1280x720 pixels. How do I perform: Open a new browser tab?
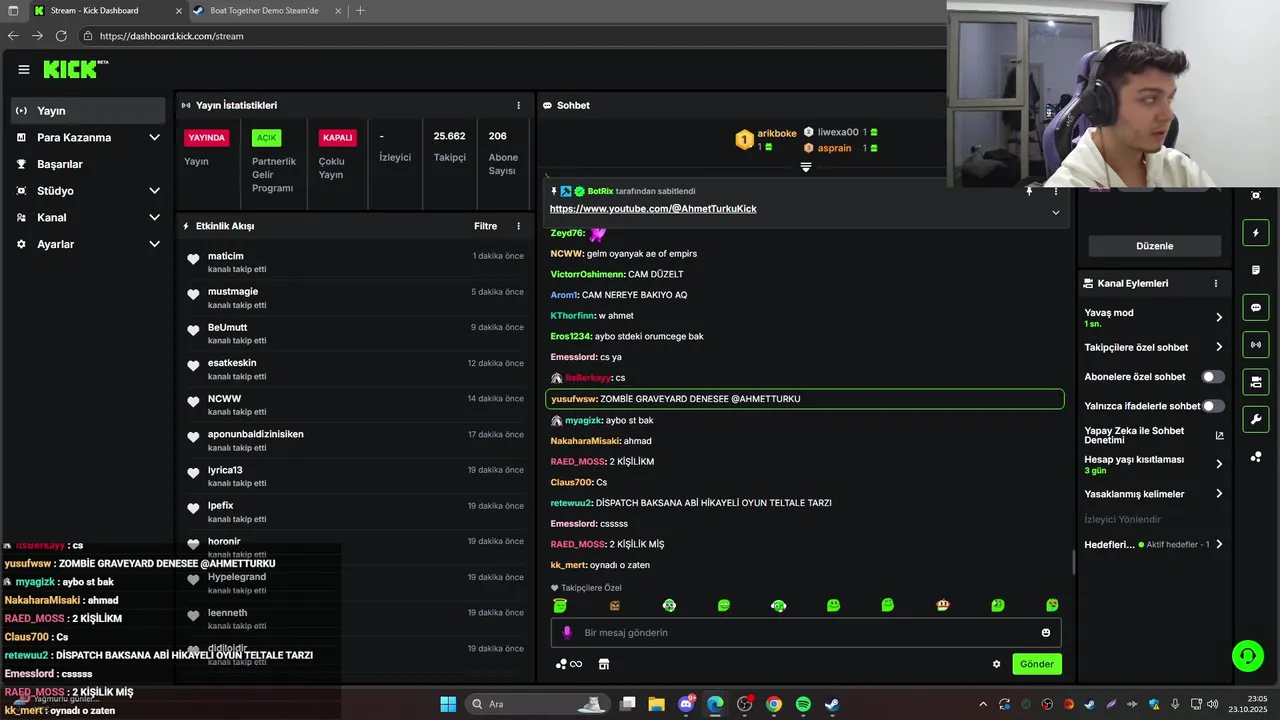coord(360,10)
